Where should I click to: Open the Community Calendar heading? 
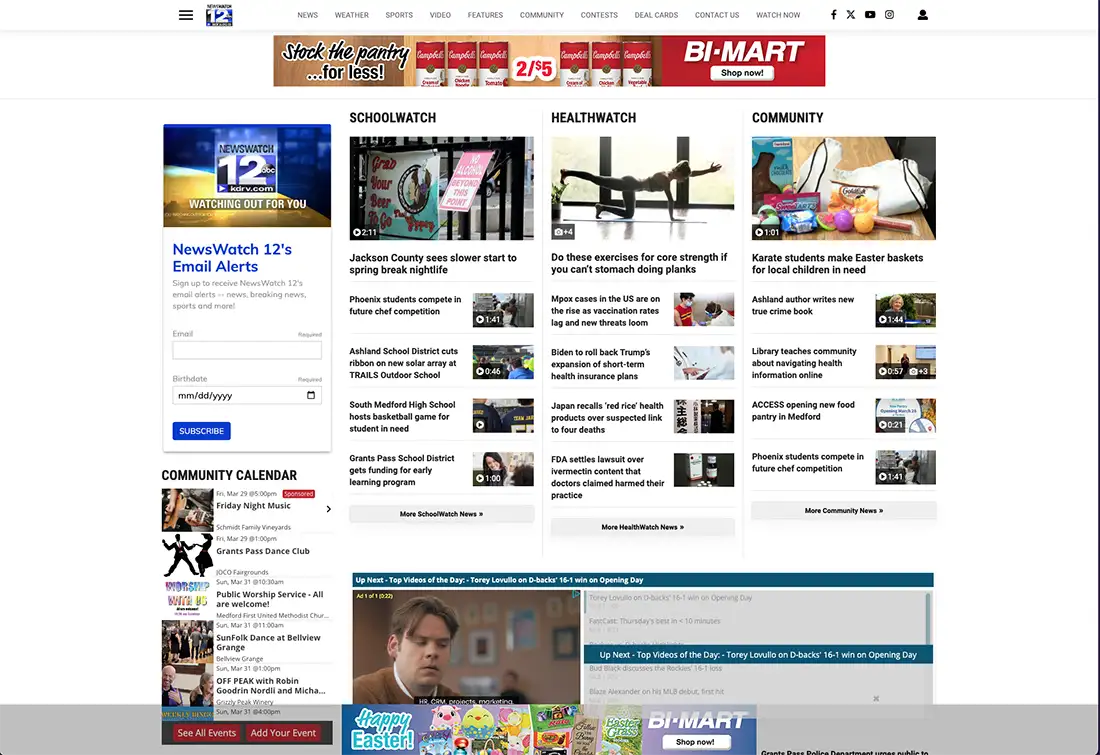tap(229, 475)
